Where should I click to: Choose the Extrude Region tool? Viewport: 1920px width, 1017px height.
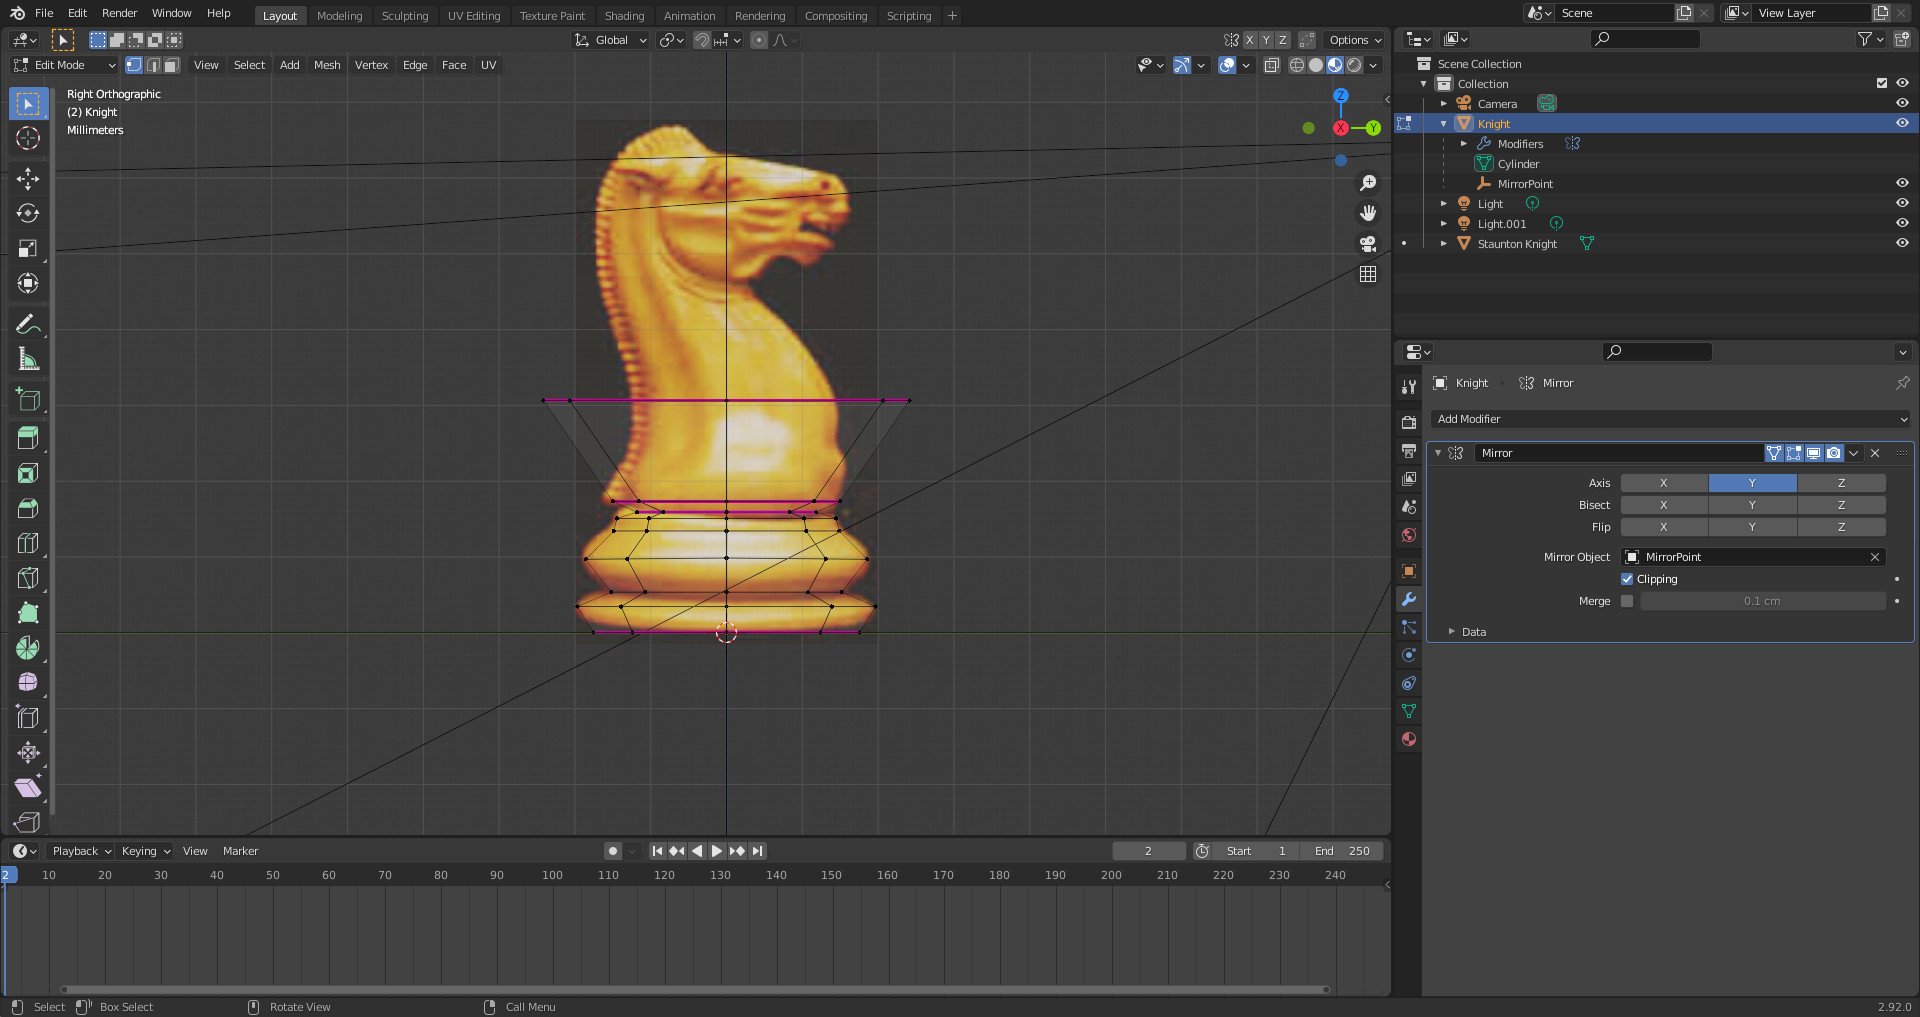click(x=28, y=438)
